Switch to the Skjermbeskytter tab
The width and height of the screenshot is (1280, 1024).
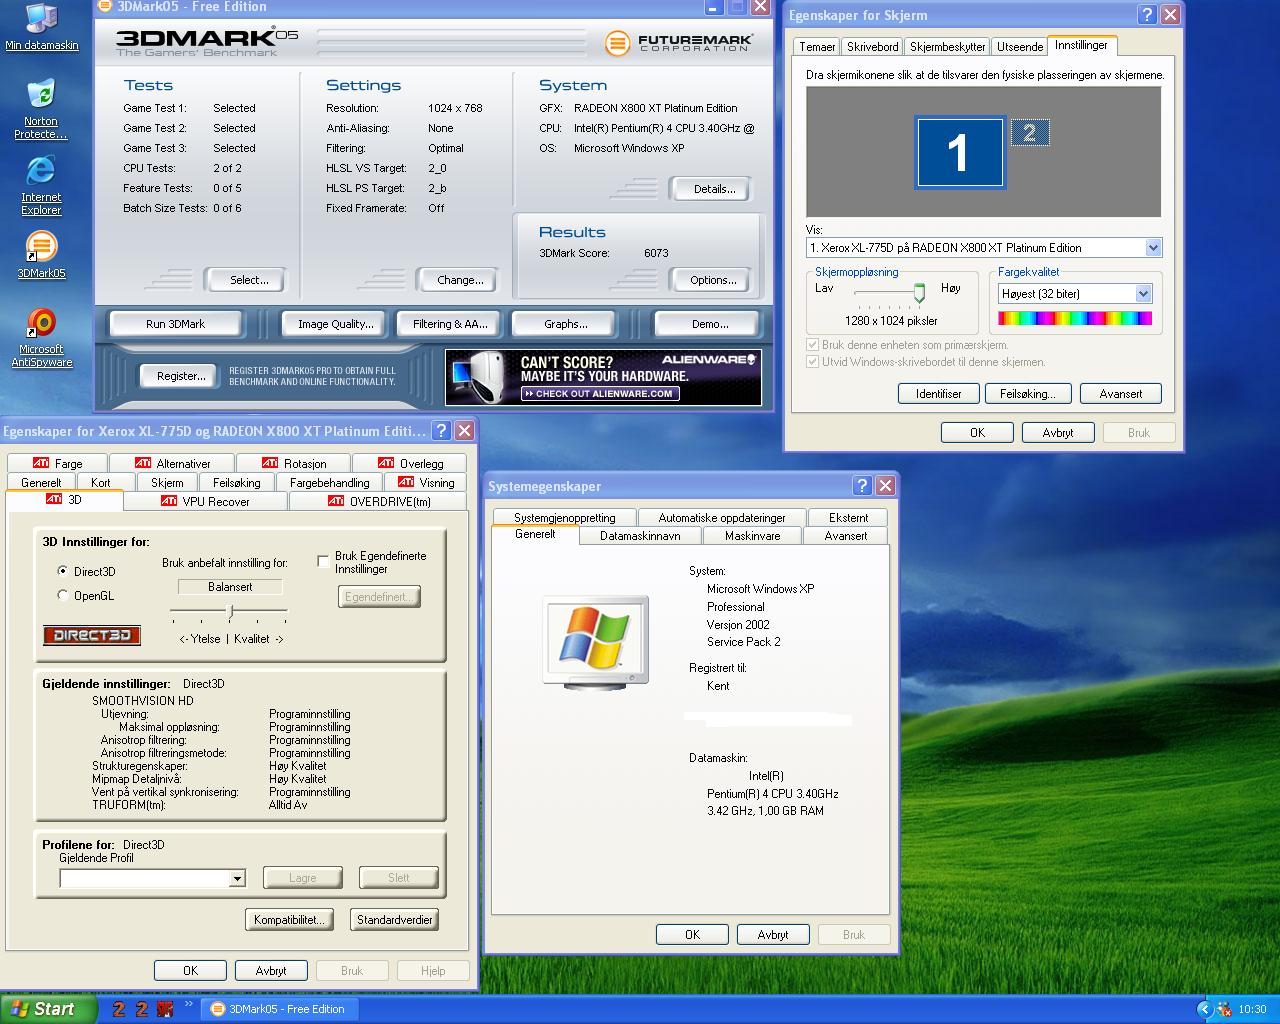pos(947,47)
